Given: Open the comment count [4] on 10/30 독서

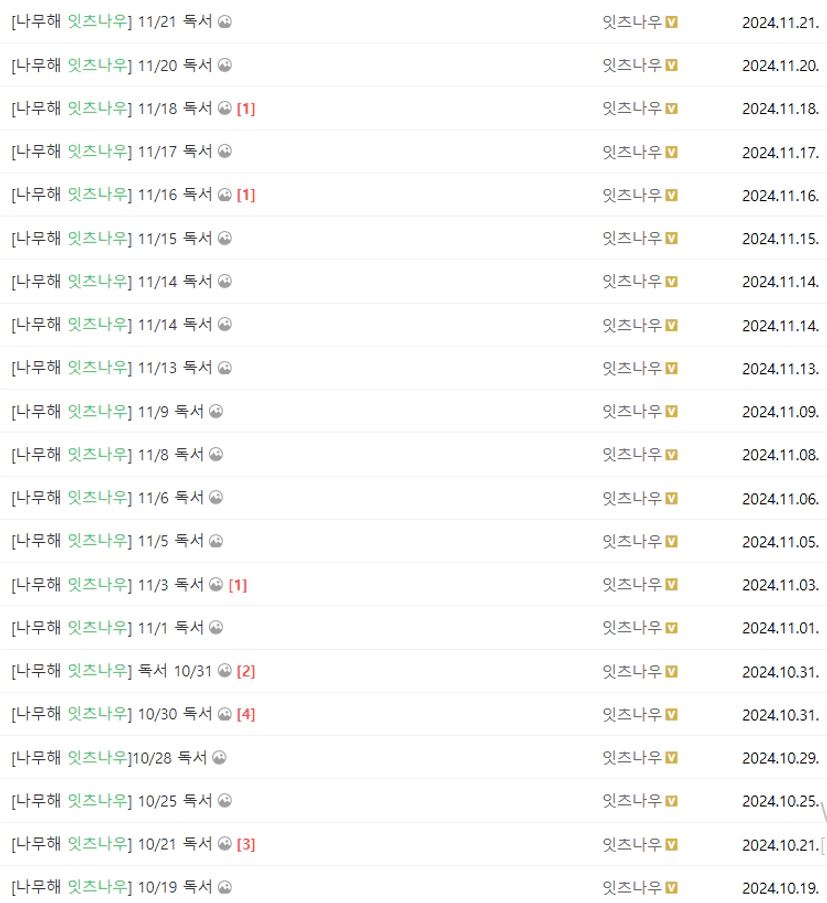Looking at the screenshot, I should [246, 715].
